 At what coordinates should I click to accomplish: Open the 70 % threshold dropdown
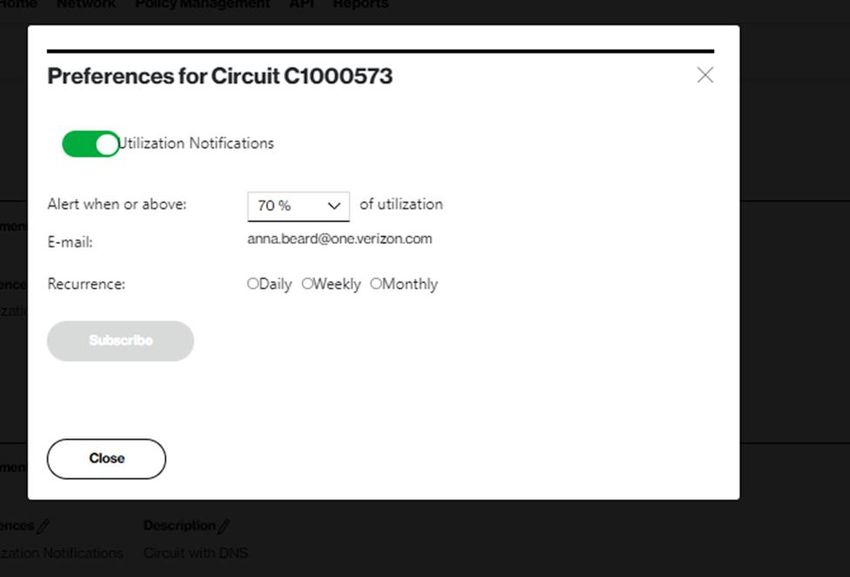[298, 207]
